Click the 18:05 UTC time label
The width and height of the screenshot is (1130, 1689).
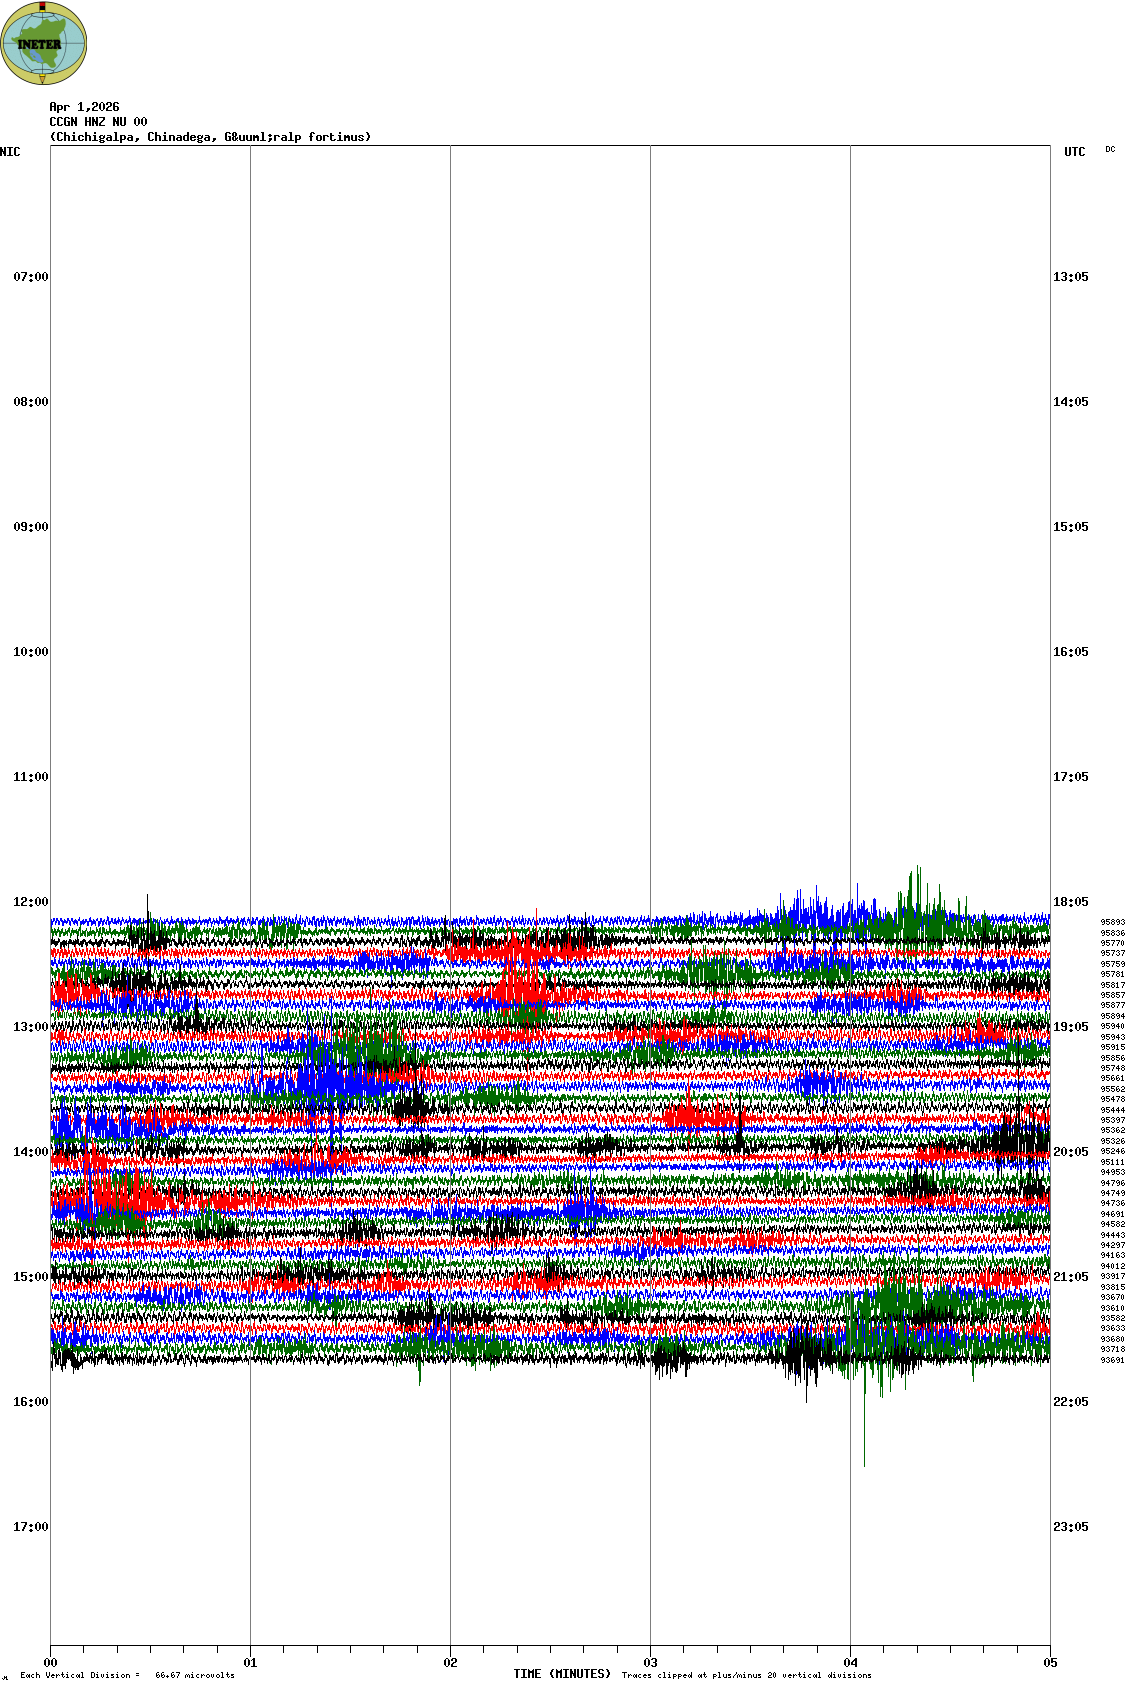(1070, 902)
